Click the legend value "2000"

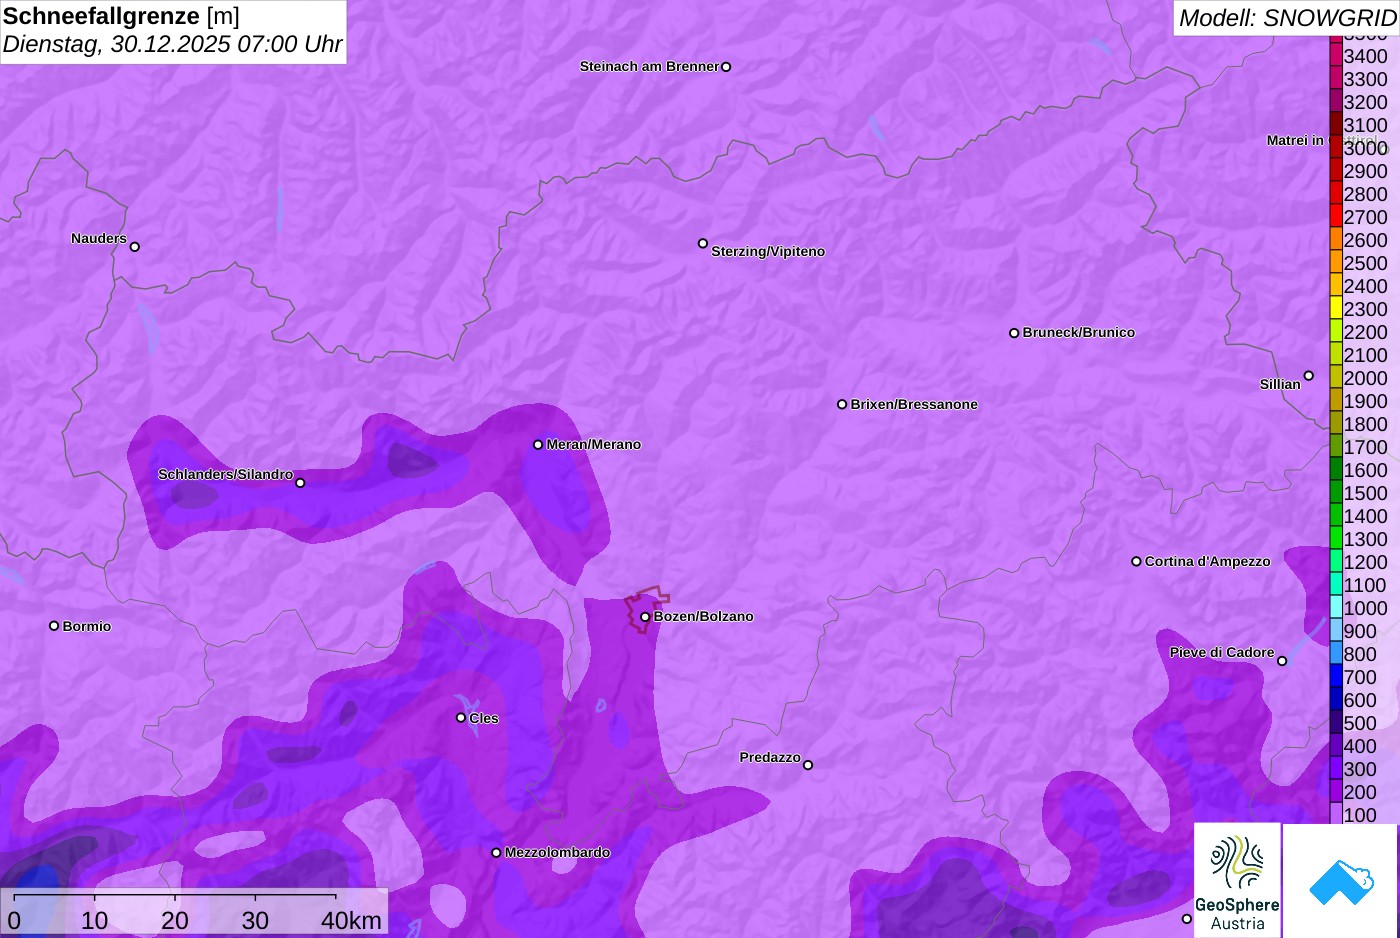pyautogui.click(x=1366, y=379)
